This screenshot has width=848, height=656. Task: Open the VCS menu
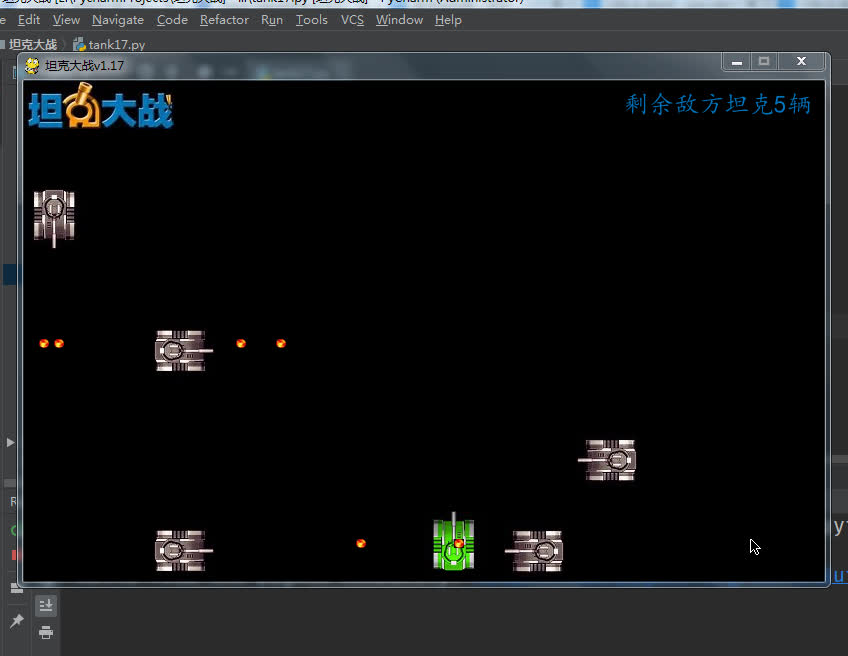[352, 20]
